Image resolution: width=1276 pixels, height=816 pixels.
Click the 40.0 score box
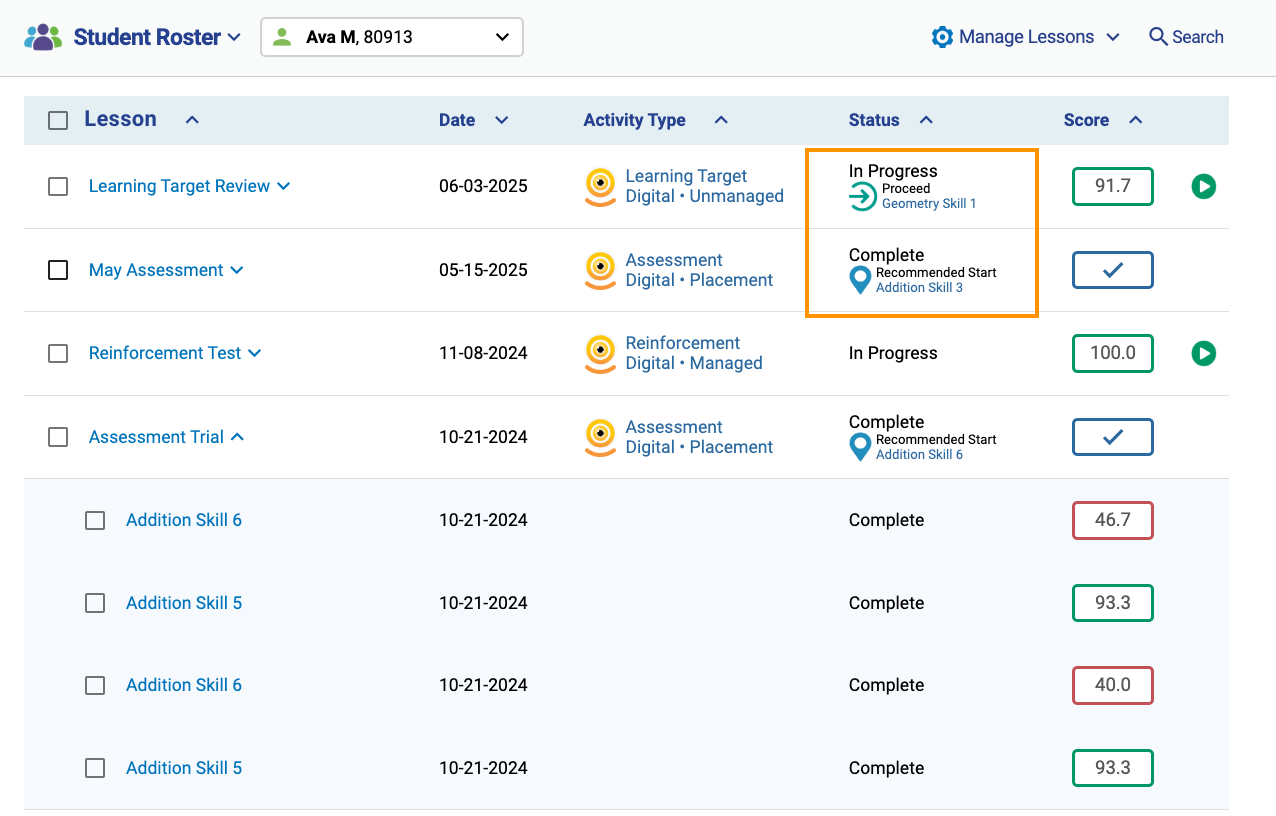1113,685
